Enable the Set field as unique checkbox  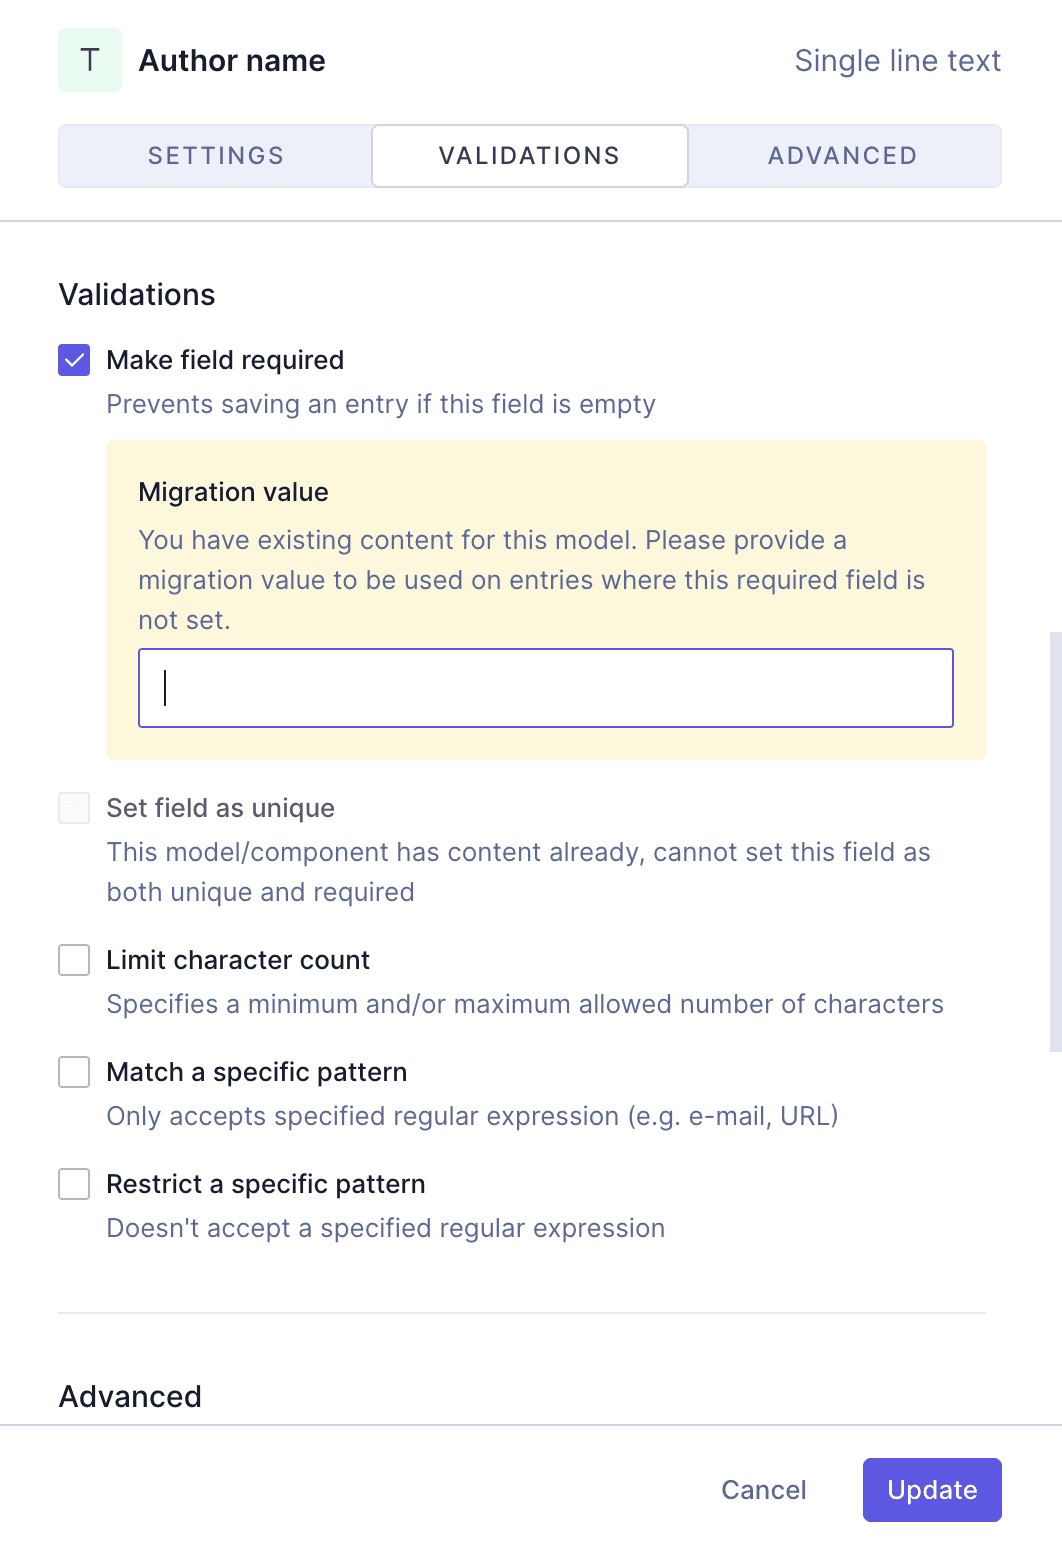pyautogui.click(x=73, y=808)
